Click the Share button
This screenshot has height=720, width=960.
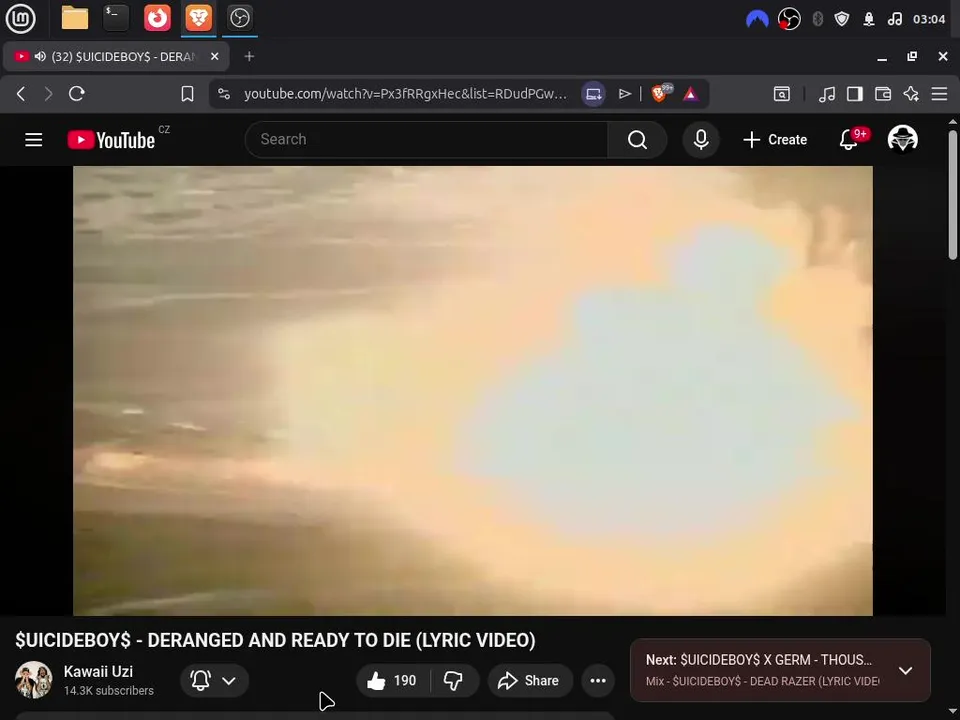[530, 680]
